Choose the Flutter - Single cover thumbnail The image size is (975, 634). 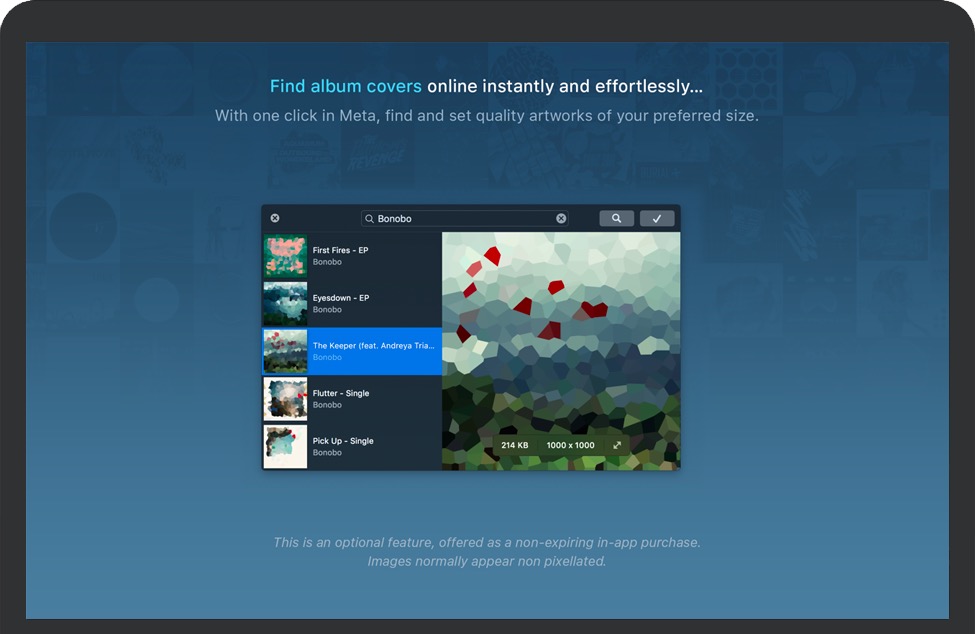point(285,399)
